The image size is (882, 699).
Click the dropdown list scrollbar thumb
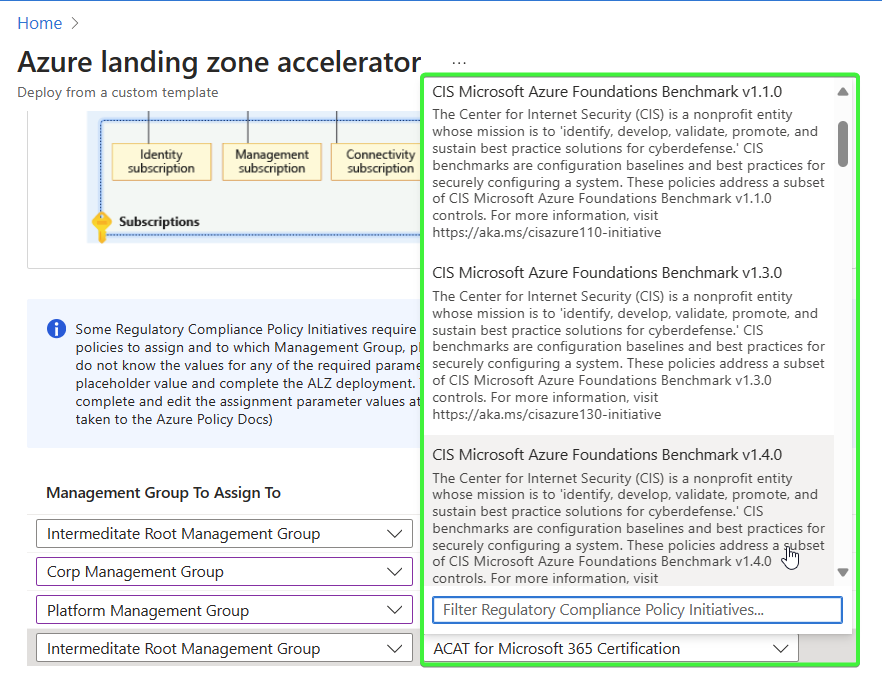(843, 144)
